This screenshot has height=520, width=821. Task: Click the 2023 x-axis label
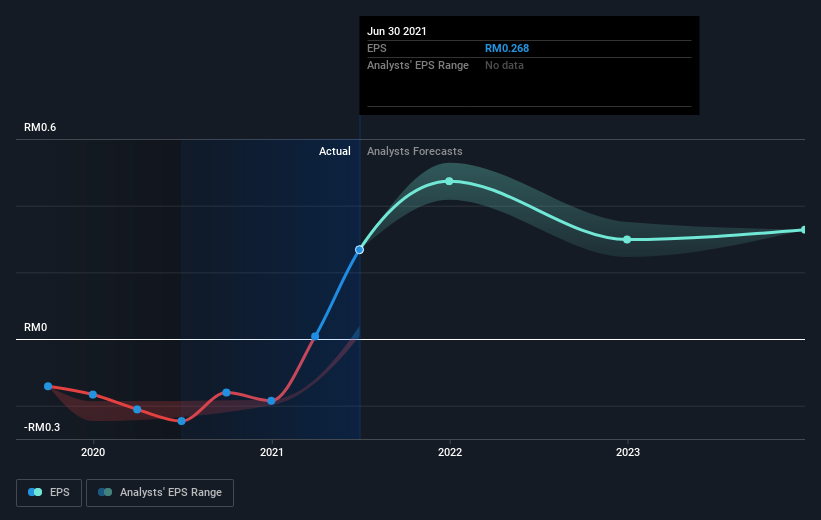point(628,452)
